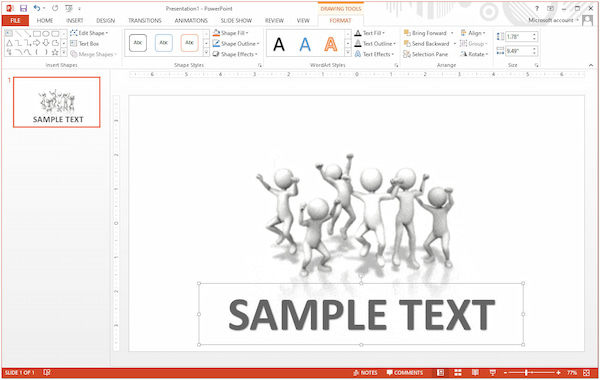Screen dimensions: 600x380
Task: Apply the black outline Abc shape style
Action: point(138,43)
